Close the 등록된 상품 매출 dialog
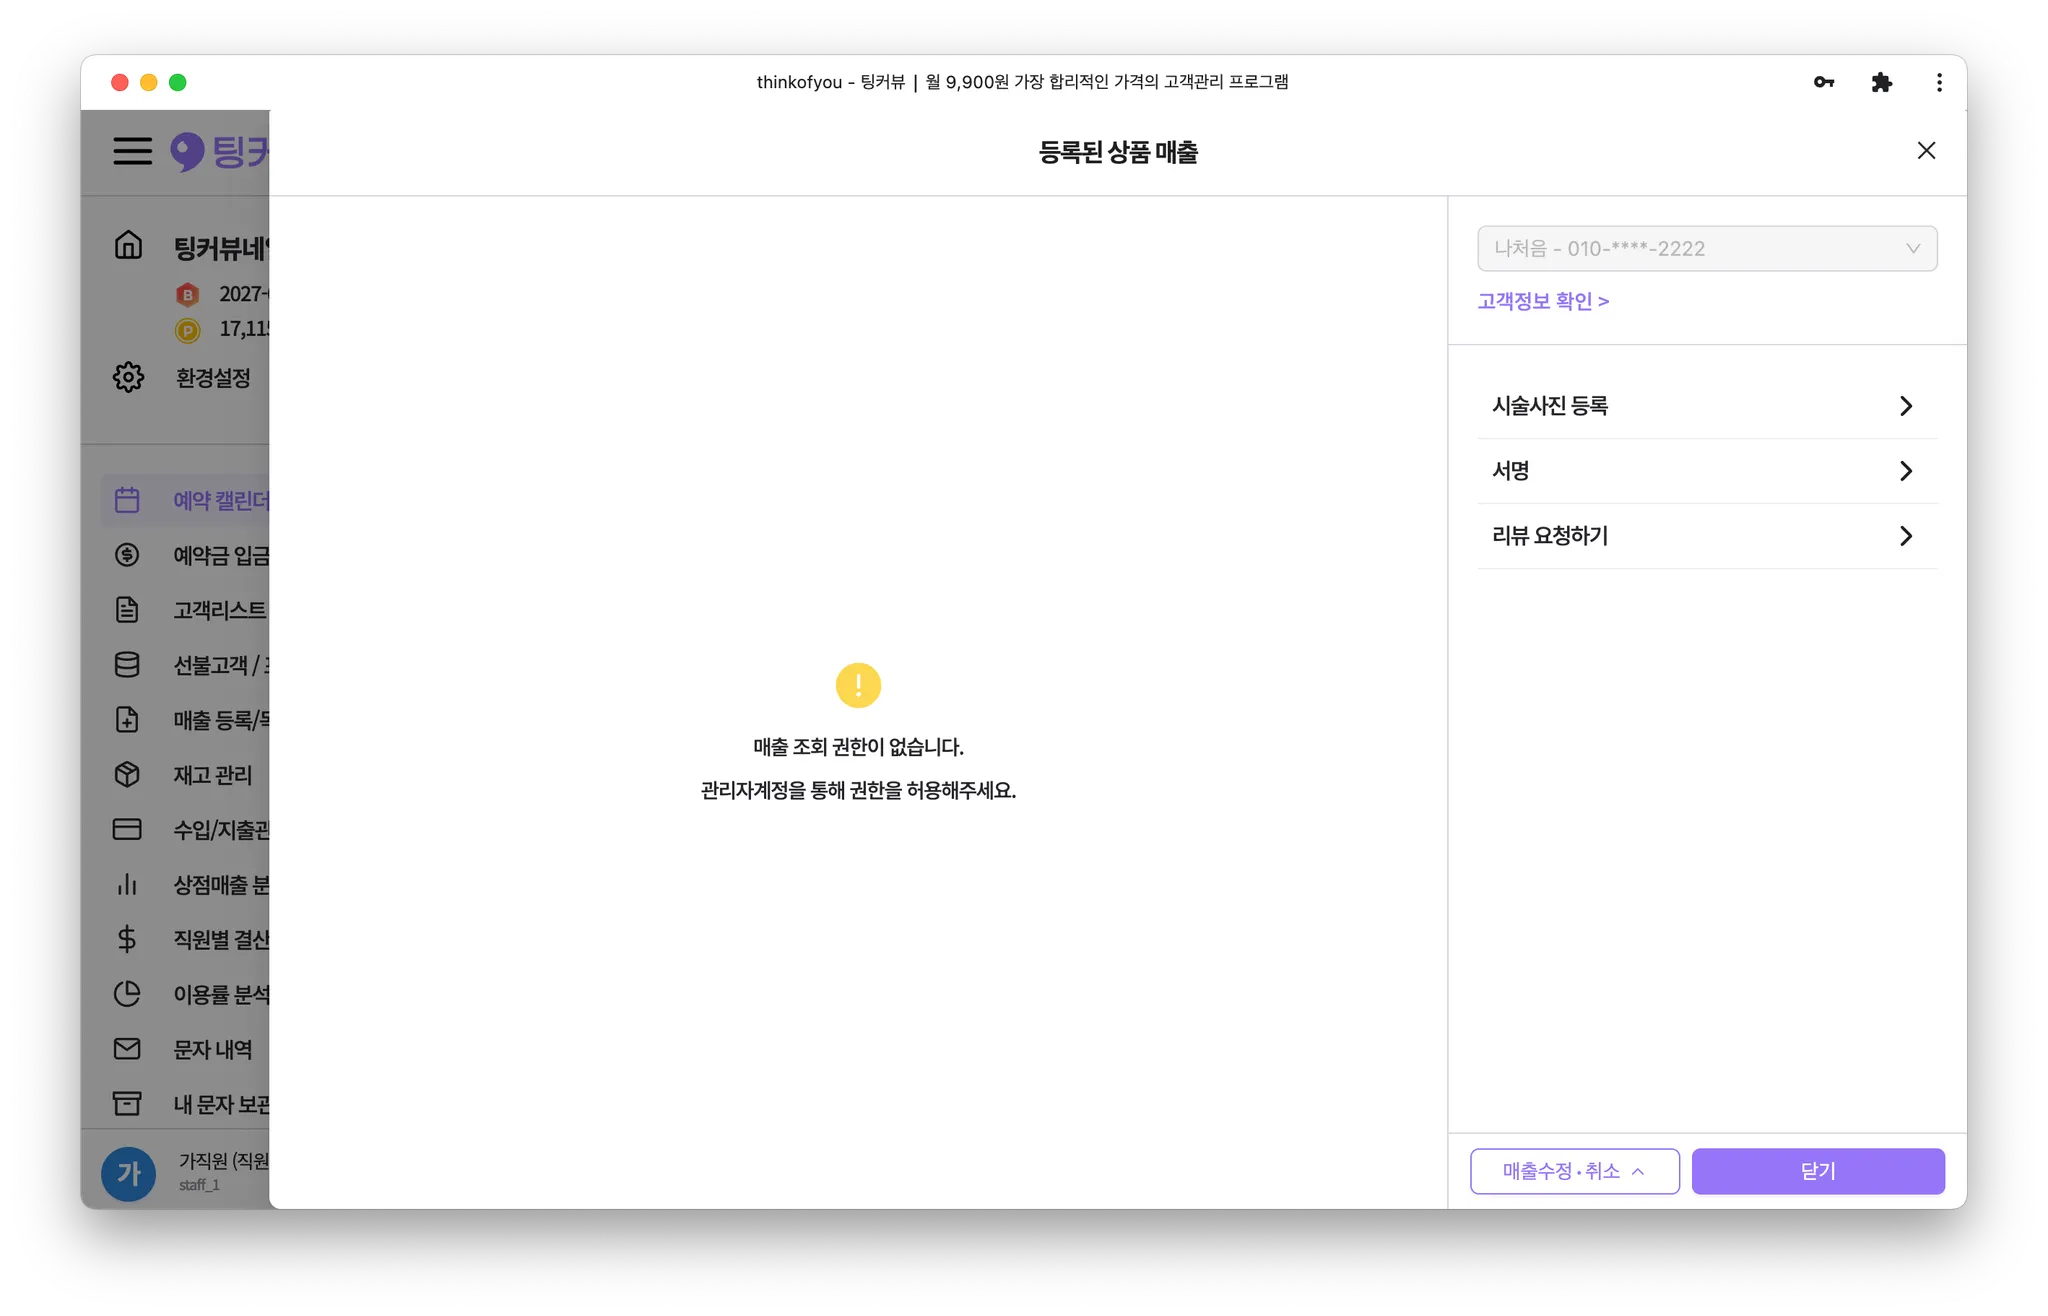2048x1316 pixels. (1926, 151)
